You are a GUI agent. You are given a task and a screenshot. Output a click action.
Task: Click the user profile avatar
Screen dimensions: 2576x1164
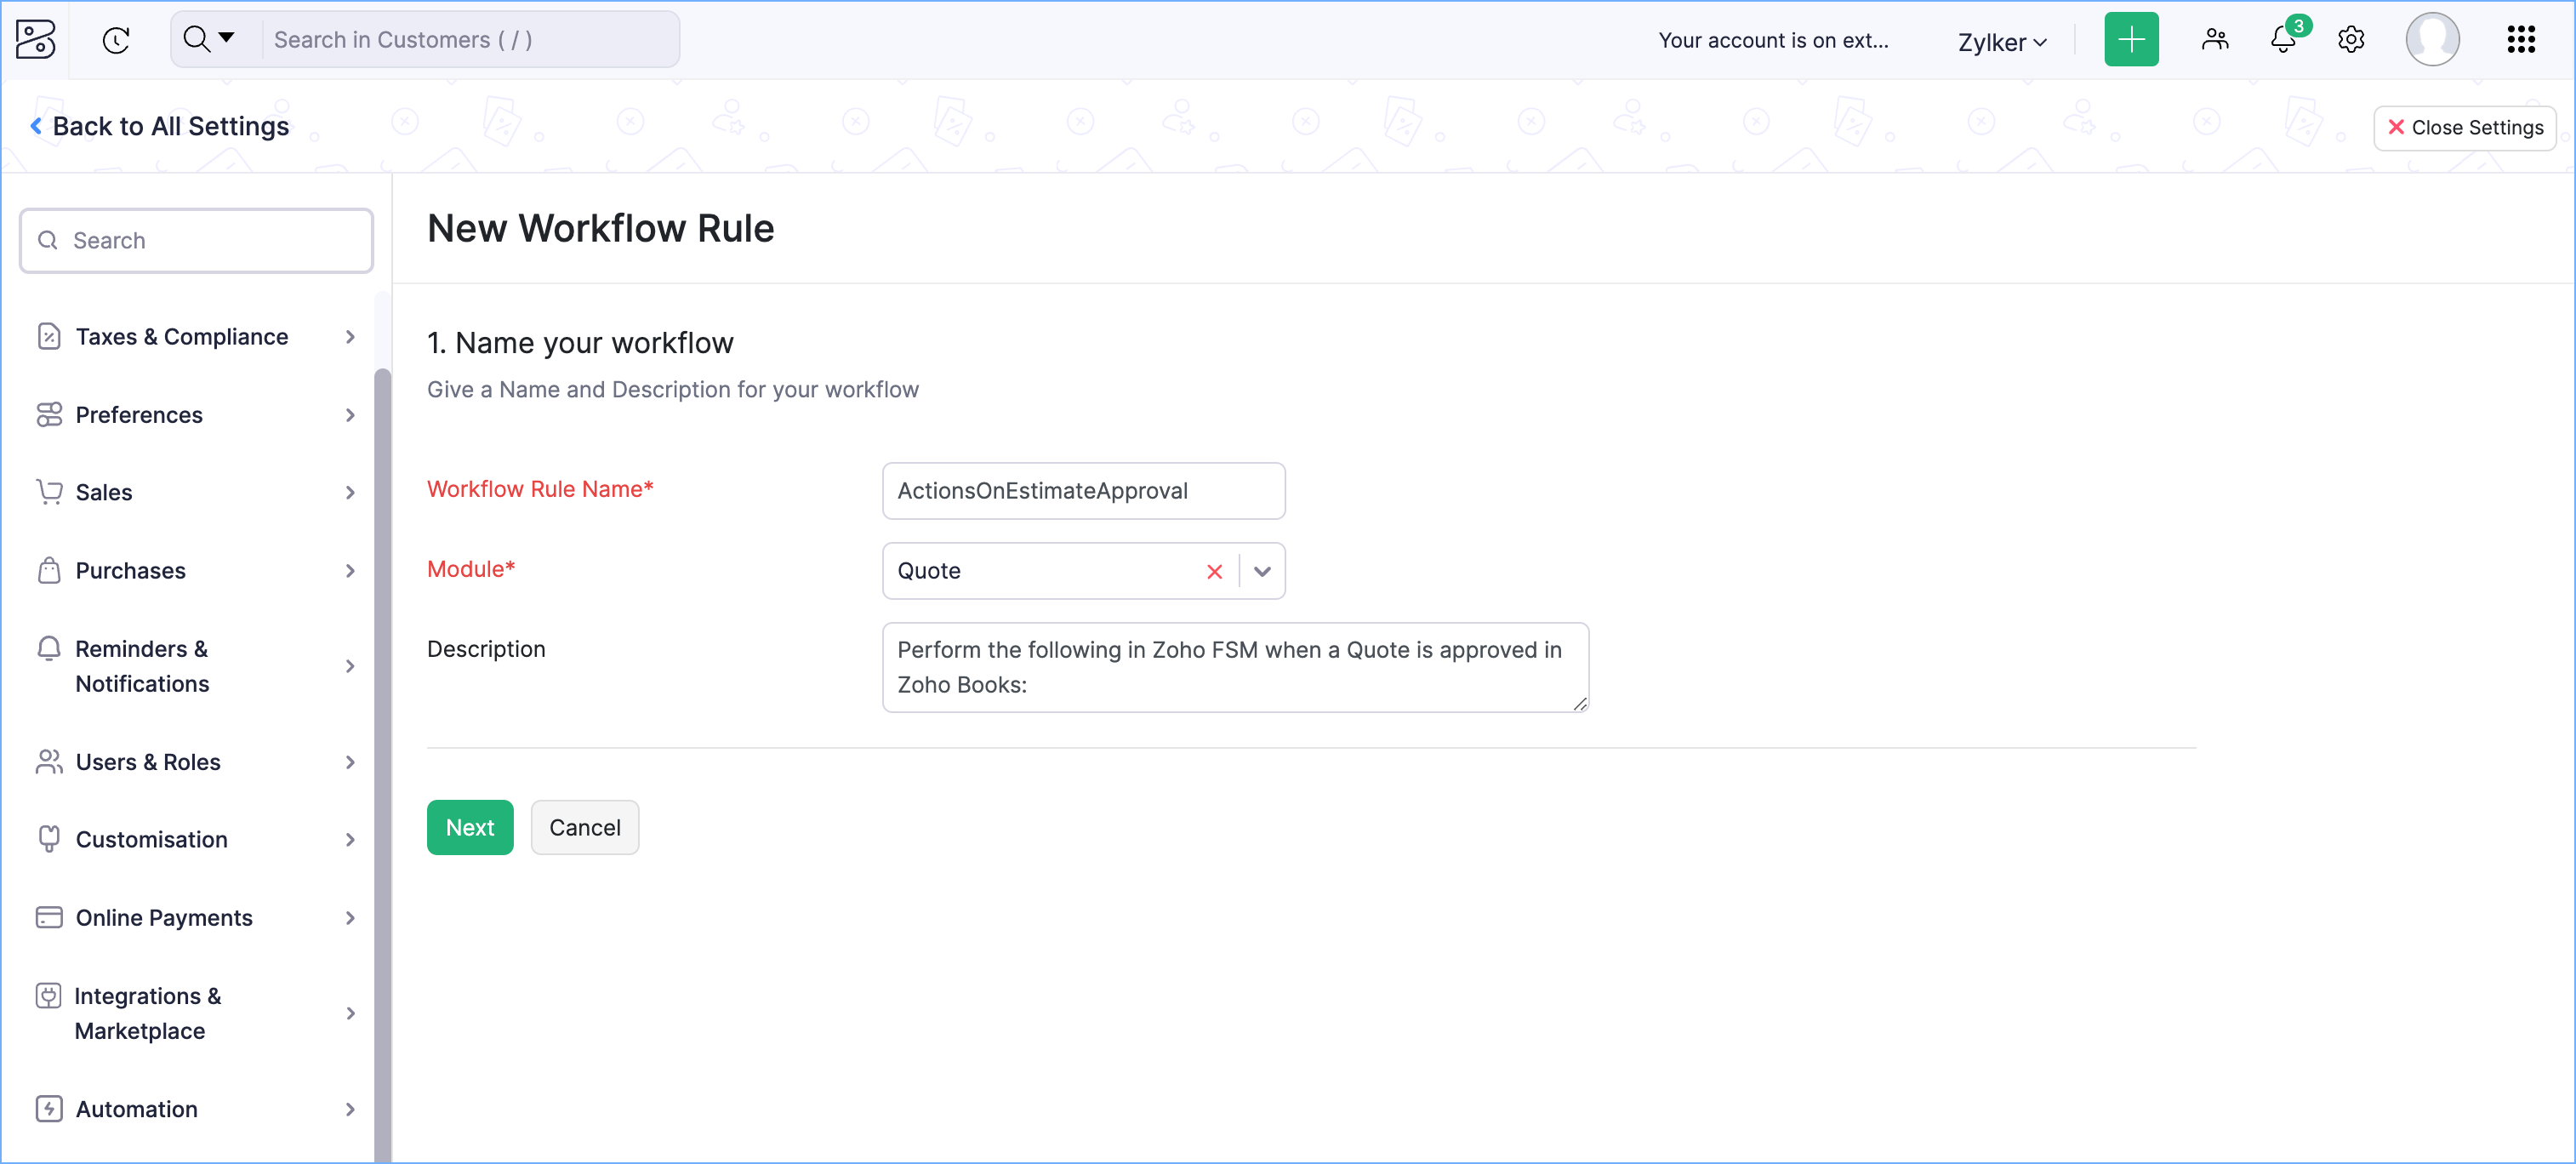(x=2431, y=40)
